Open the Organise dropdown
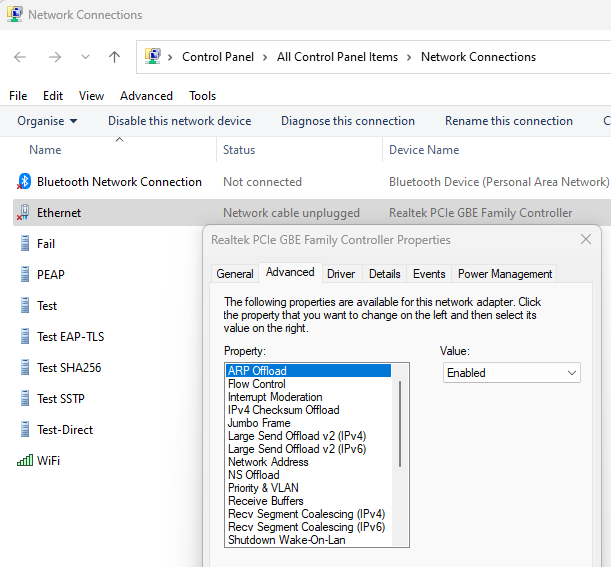Viewport: 611px width, 567px height. (x=47, y=121)
